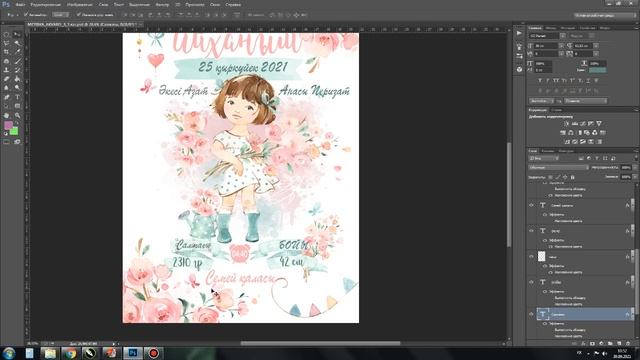Switch to the Каналы tab
This screenshot has width=640, height=360.
(547, 151)
